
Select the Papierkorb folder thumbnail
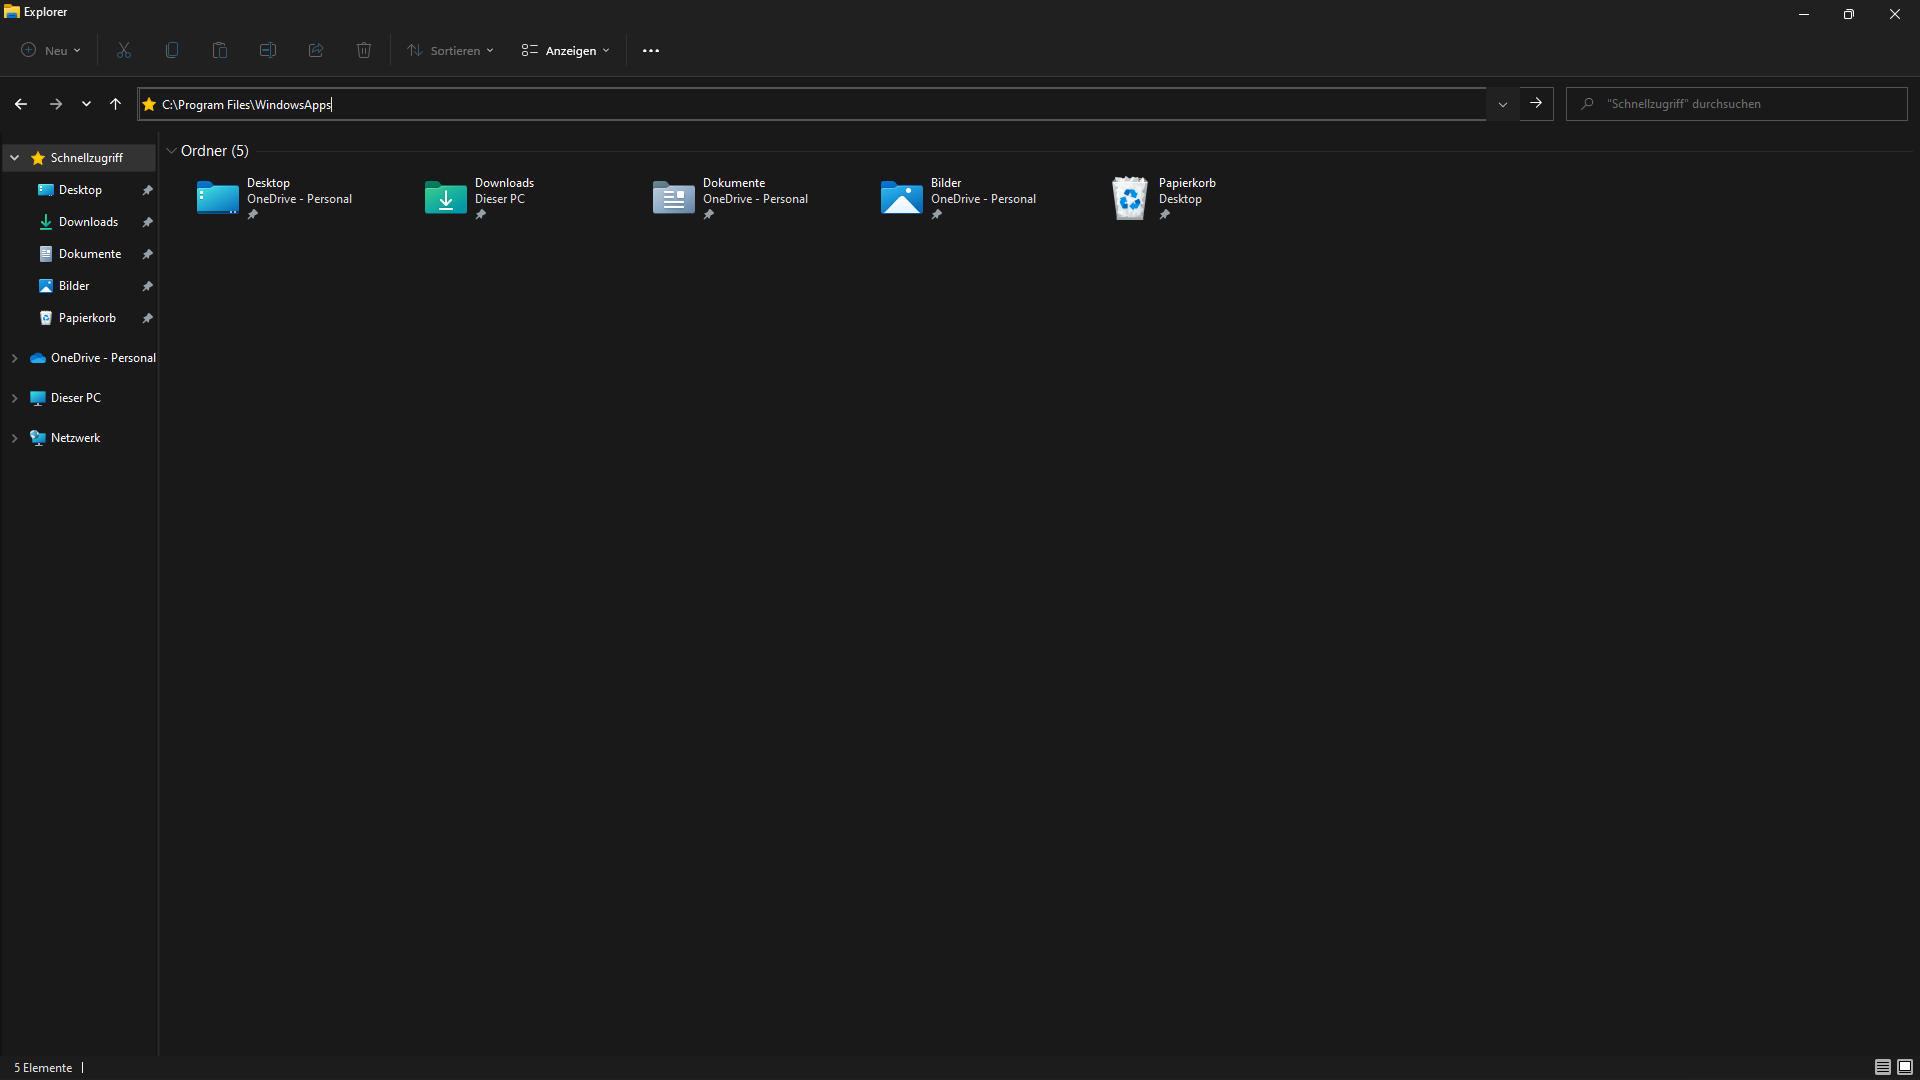point(1130,198)
